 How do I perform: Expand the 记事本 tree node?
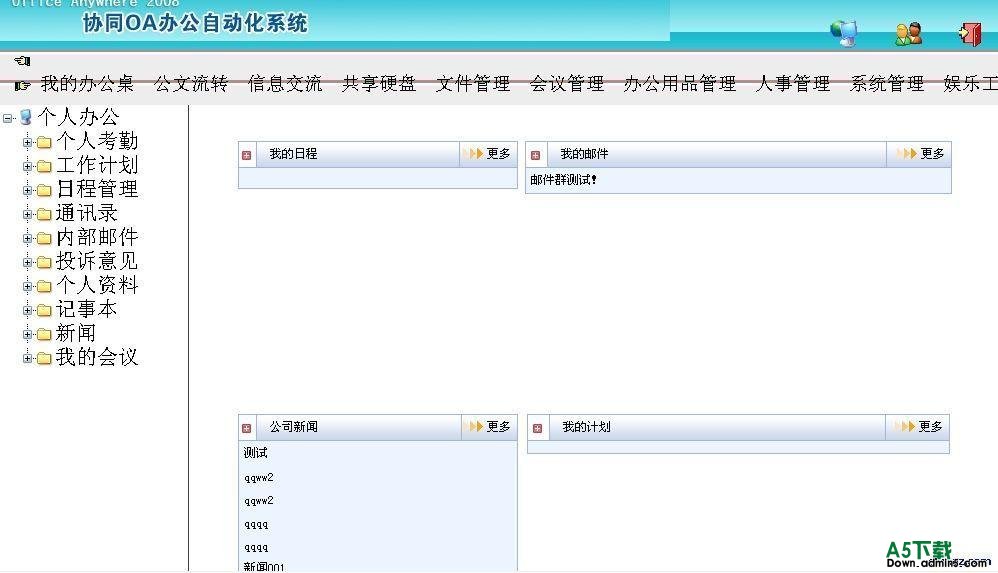(27, 311)
